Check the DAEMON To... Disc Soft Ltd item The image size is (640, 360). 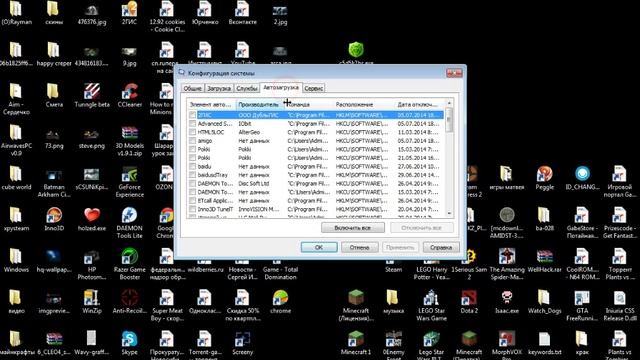[x=192, y=184]
